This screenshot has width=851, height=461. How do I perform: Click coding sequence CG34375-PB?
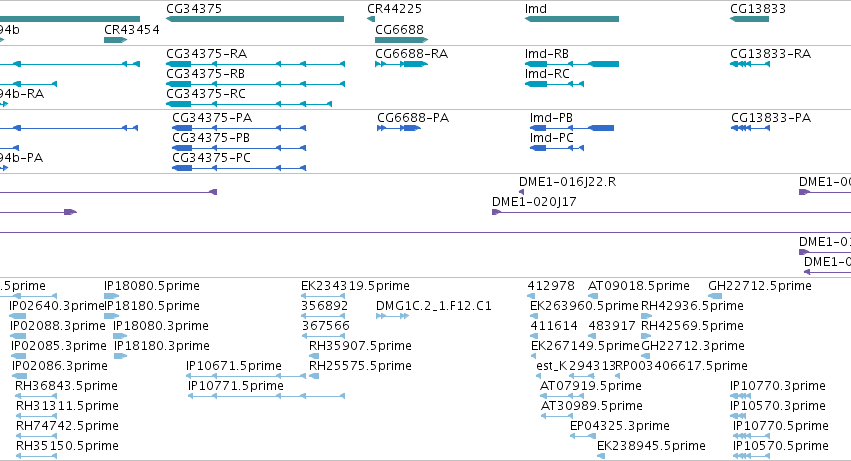(239, 148)
